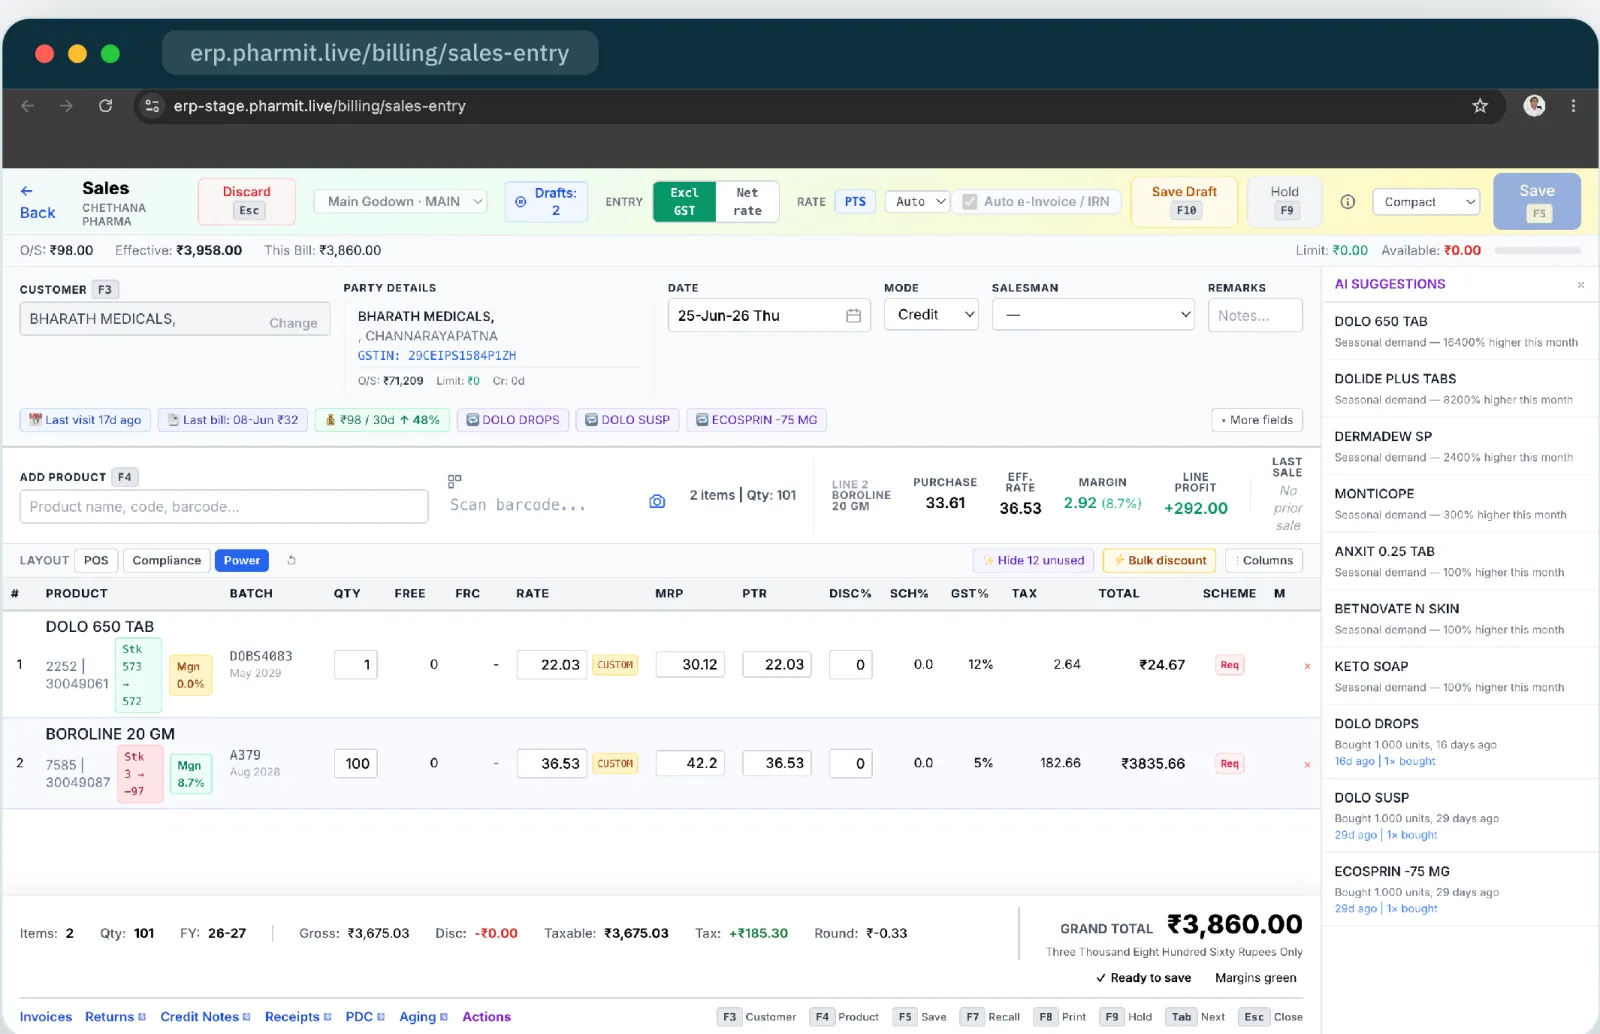Select Net rate entry mode
Viewport: 1600px width, 1034px height.
pyautogui.click(x=747, y=201)
